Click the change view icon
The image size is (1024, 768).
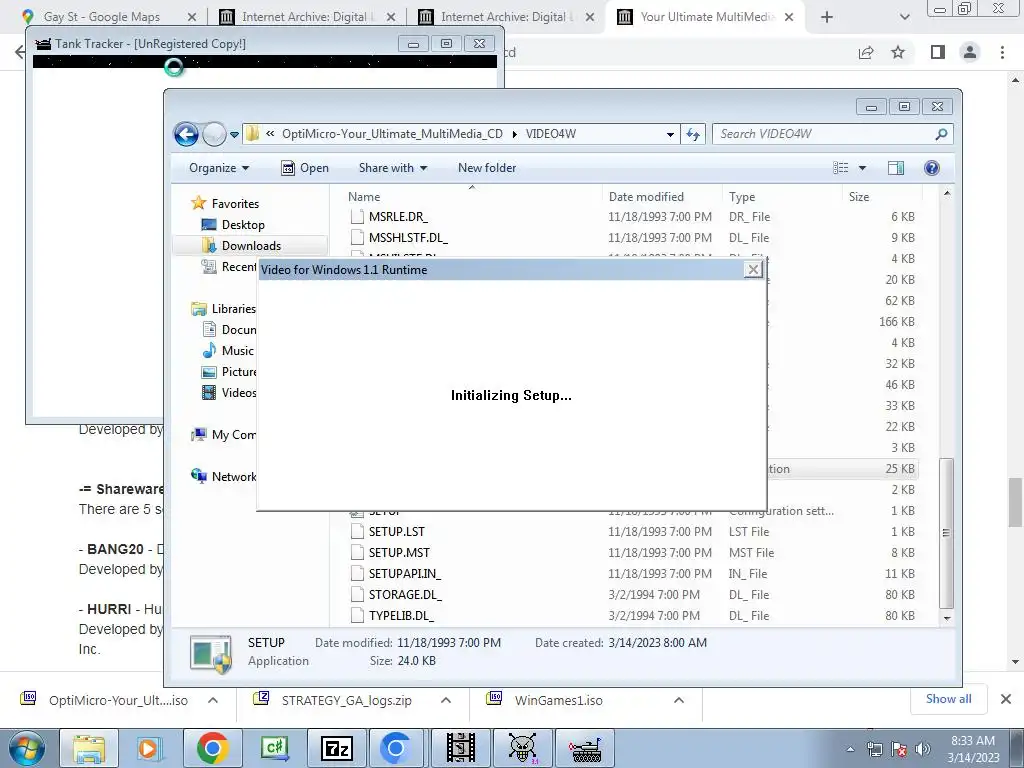point(840,168)
